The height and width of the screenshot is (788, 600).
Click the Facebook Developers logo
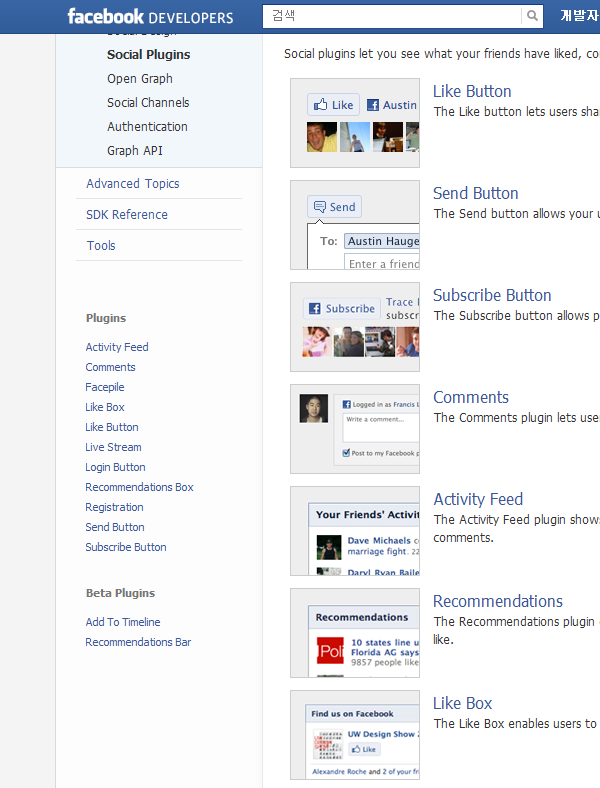pos(150,17)
